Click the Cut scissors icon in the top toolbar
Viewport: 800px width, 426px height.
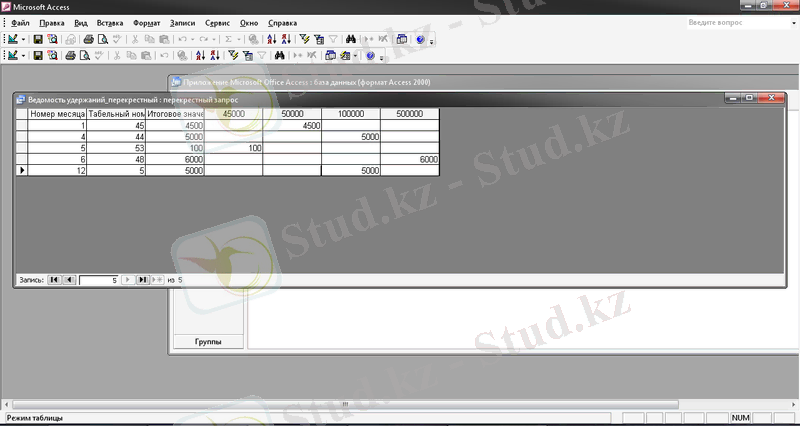click(x=135, y=39)
